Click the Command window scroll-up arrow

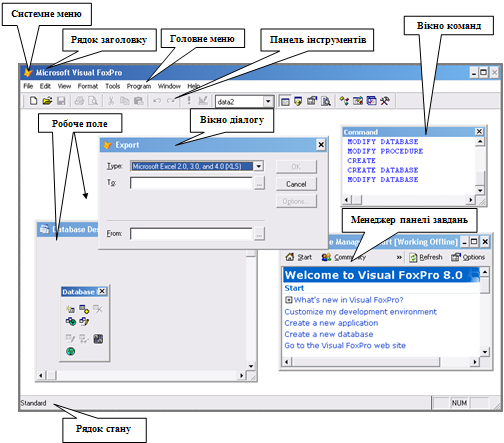point(480,142)
